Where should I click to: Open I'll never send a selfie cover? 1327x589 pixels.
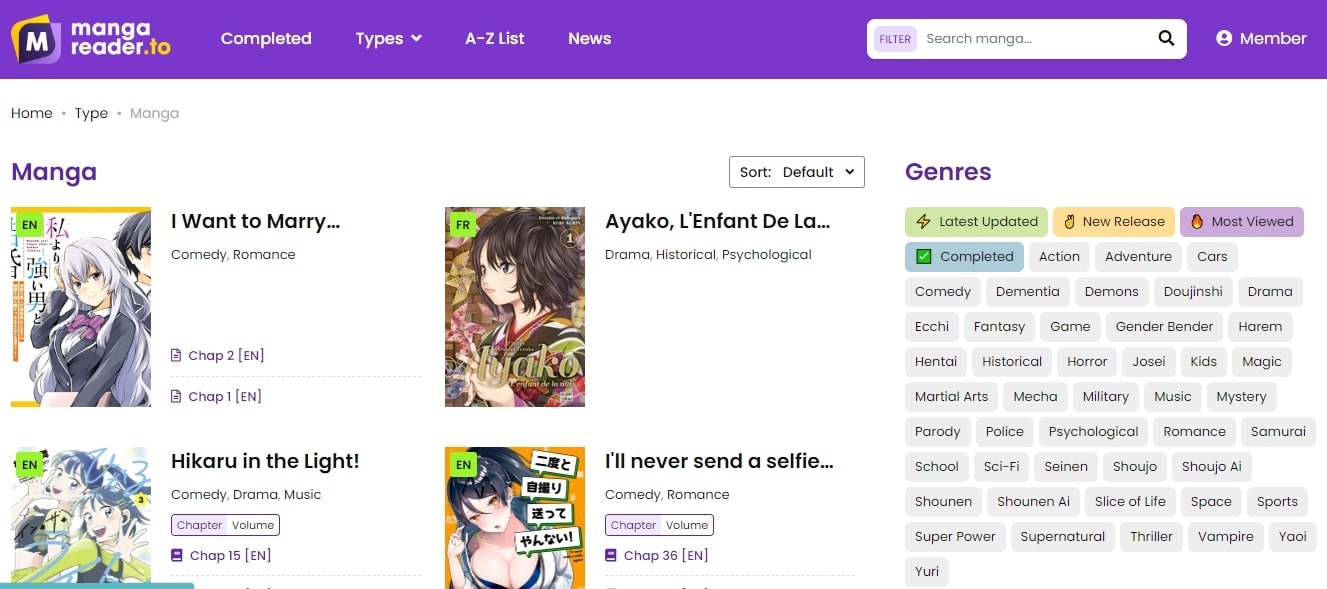(x=515, y=518)
